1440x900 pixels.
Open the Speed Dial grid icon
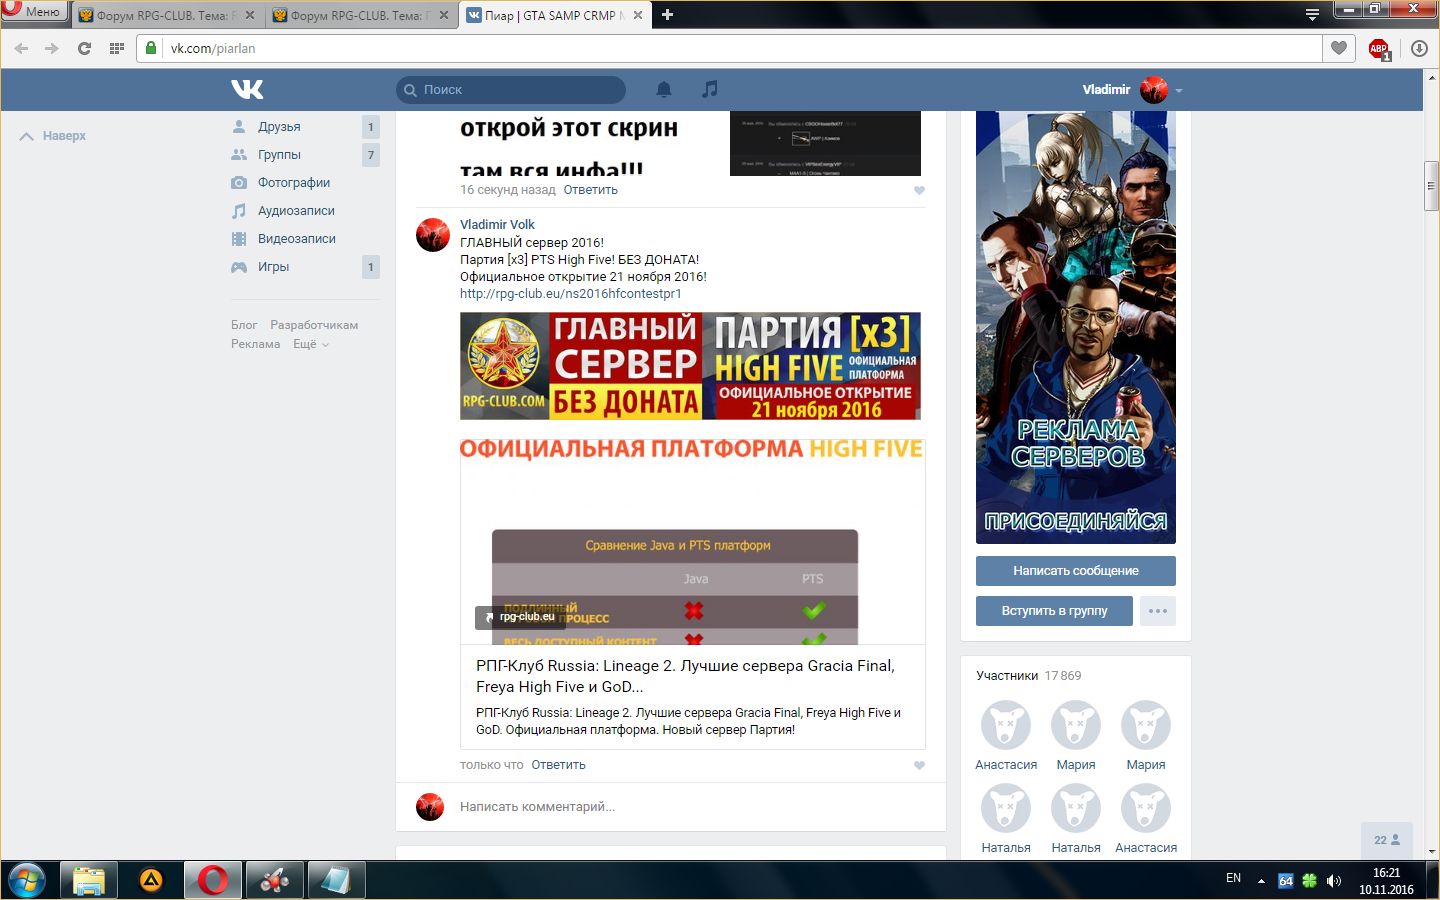pos(116,48)
